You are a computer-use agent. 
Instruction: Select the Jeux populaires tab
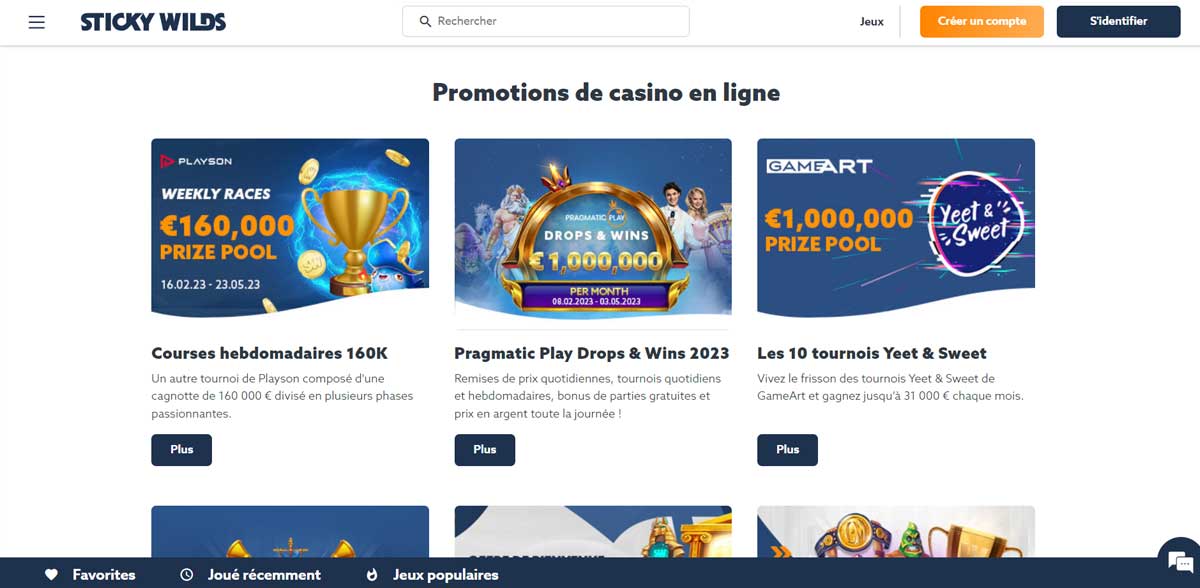[x=432, y=575]
